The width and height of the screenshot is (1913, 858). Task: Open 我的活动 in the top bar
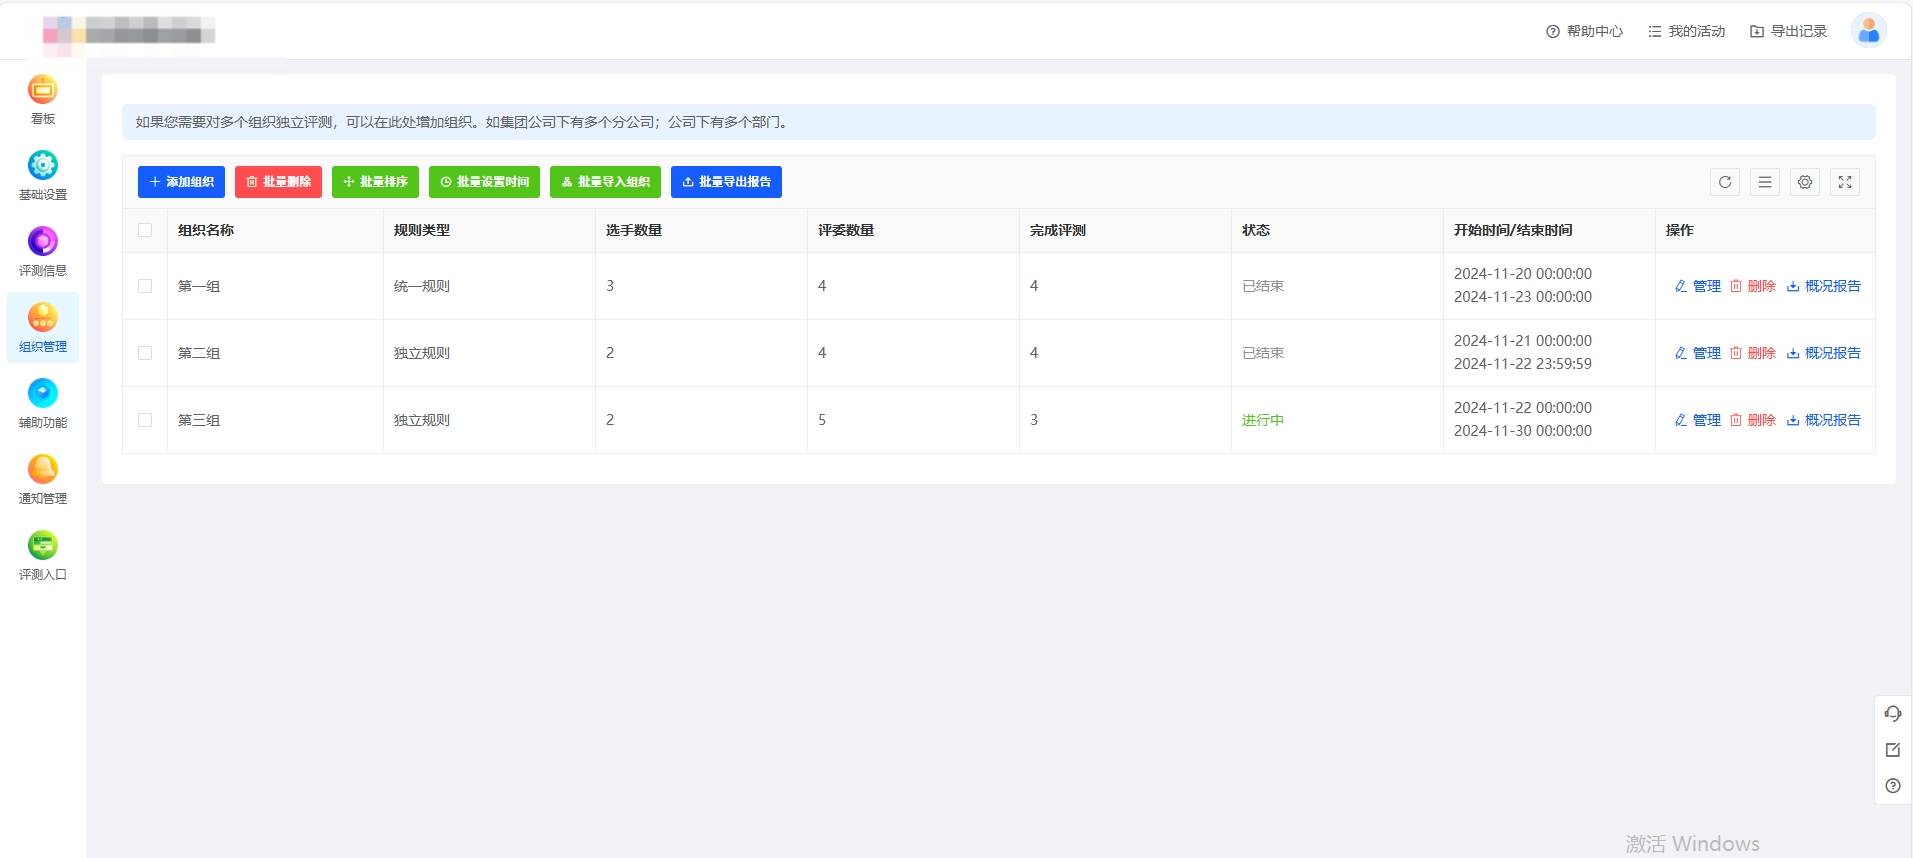pyautogui.click(x=1686, y=32)
